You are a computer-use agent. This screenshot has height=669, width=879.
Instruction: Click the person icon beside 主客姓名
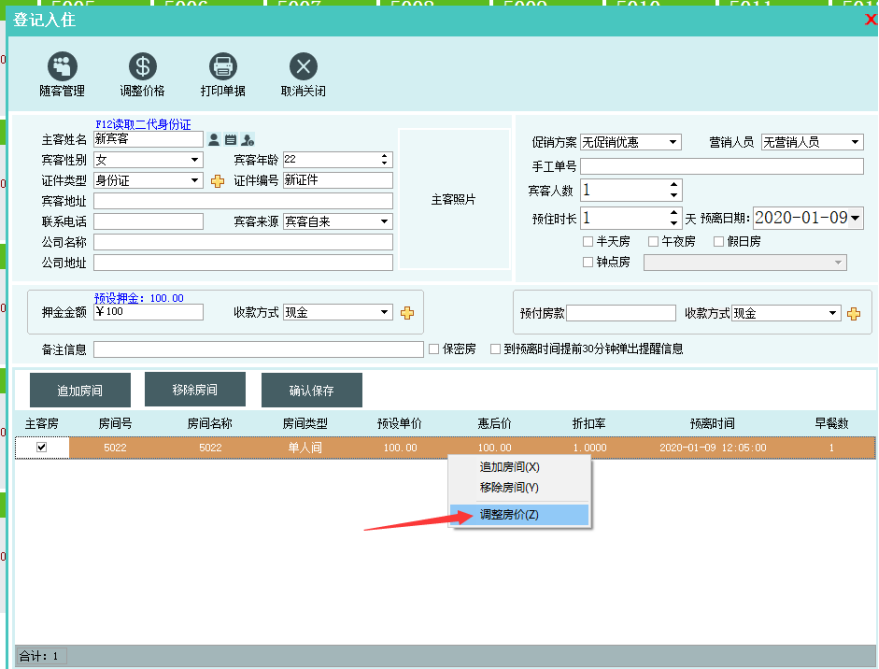pos(214,140)
